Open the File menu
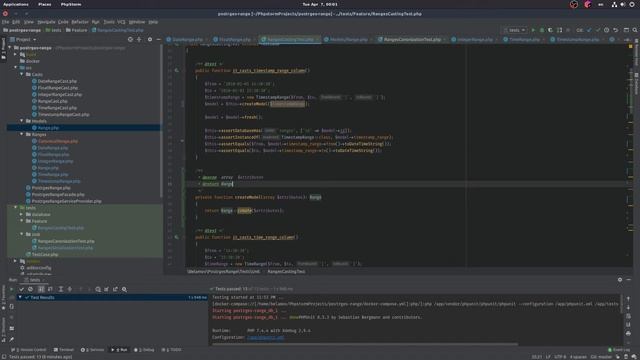This screenshot has height=360, width=640. coord(5,22)
